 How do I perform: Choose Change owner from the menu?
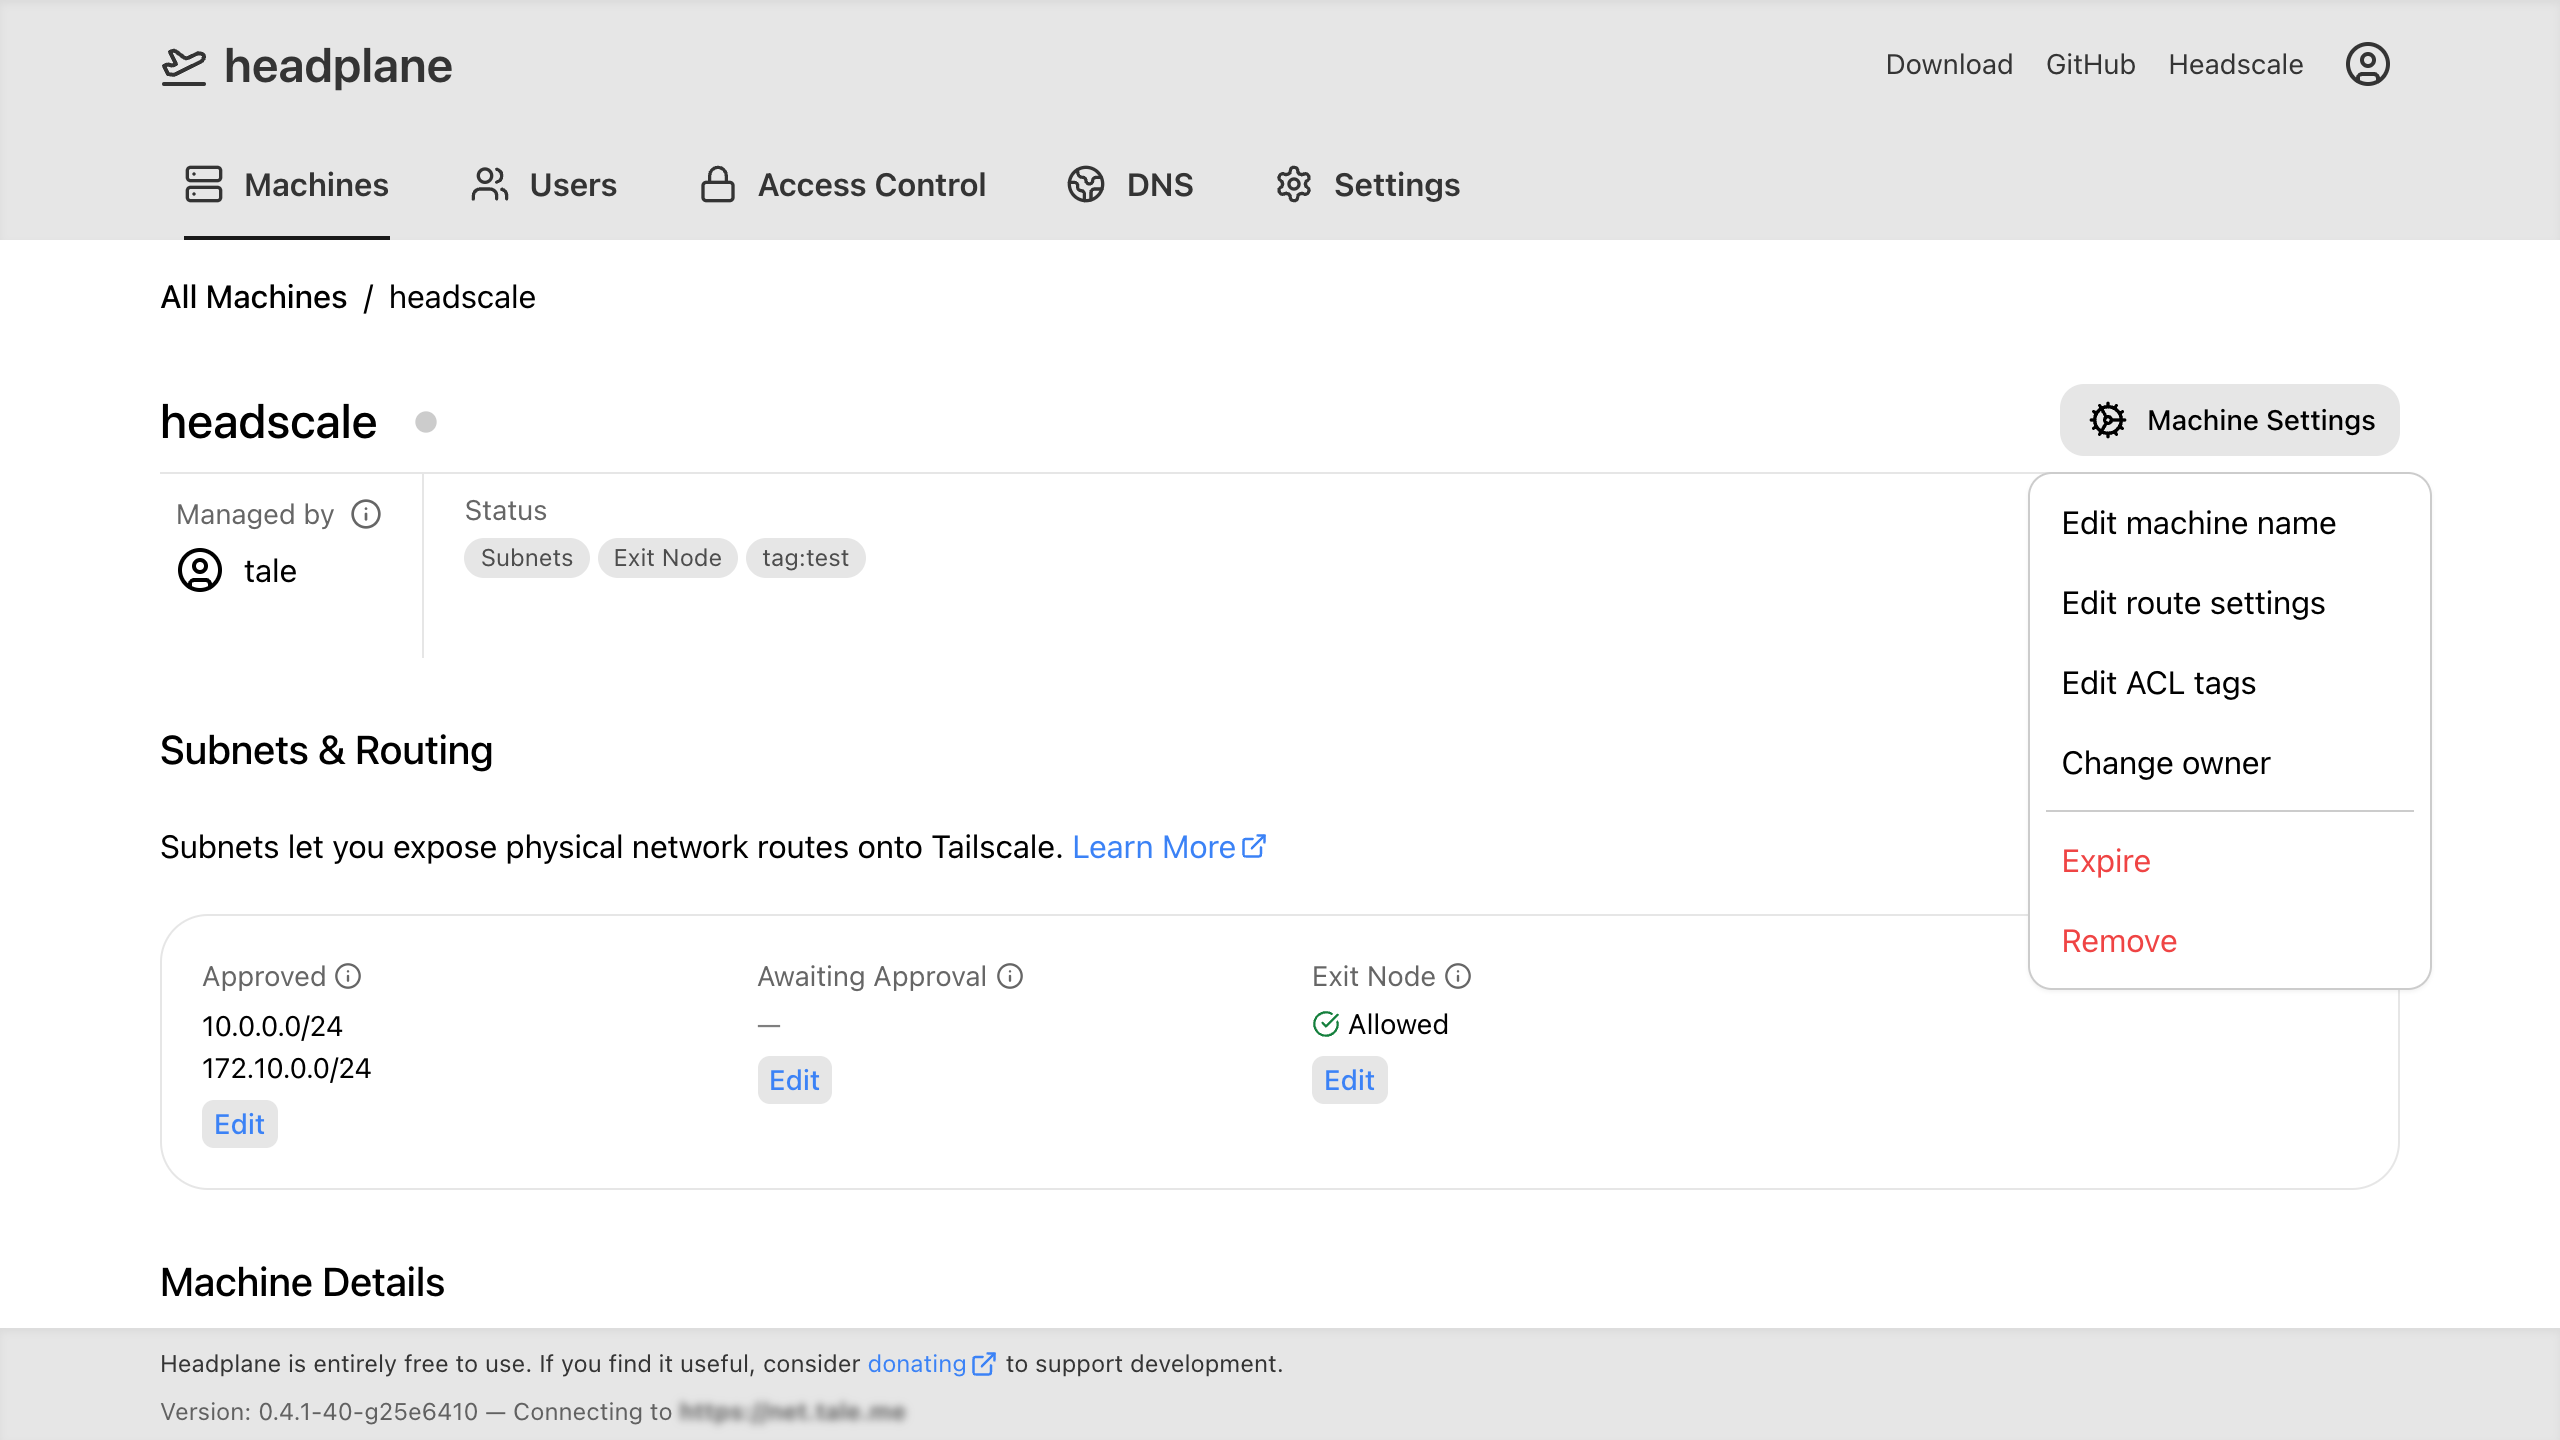2165,763
